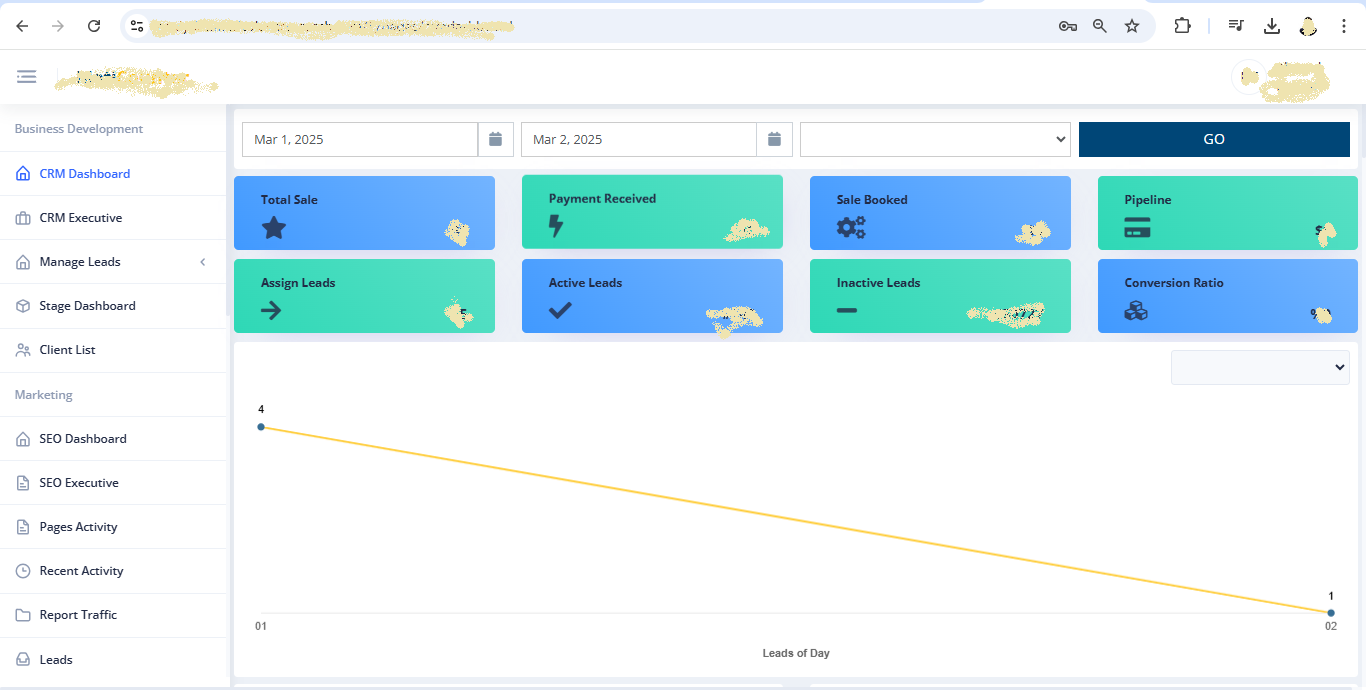Click the Assign Leads arrow icon
Screen dimensions: 1366x690
pos(270,311)
